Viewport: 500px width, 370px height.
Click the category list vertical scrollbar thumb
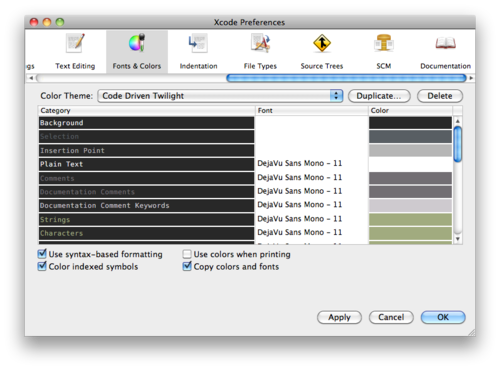(x=458, y=144)
